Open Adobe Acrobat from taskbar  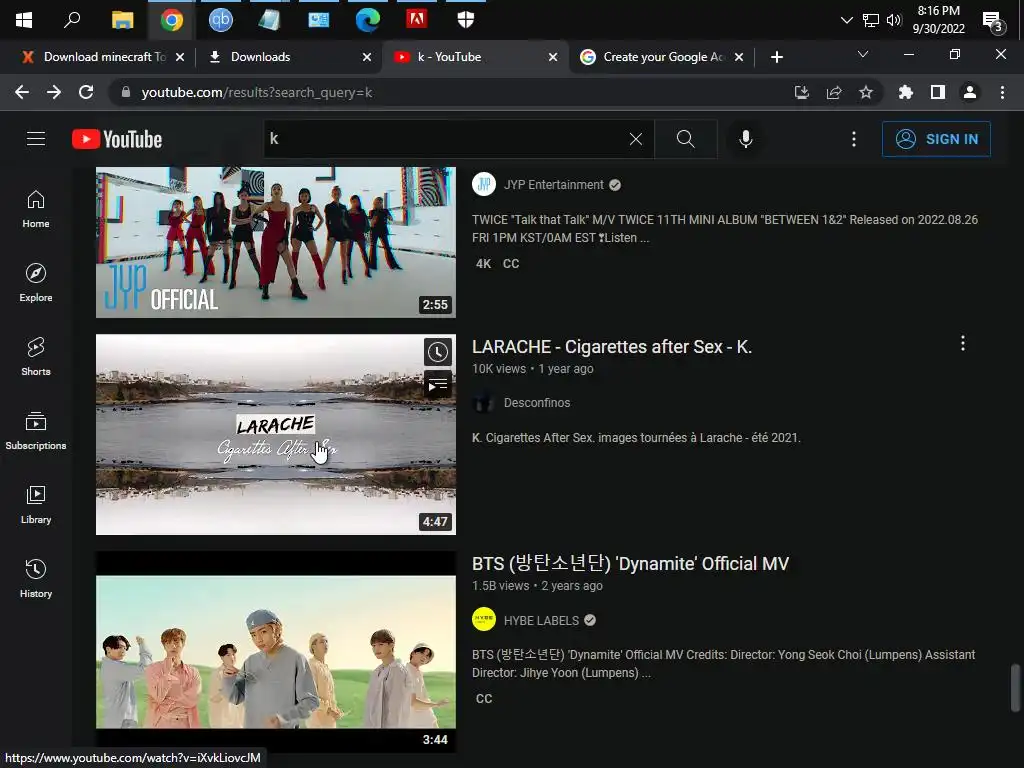tap(417, 20)
